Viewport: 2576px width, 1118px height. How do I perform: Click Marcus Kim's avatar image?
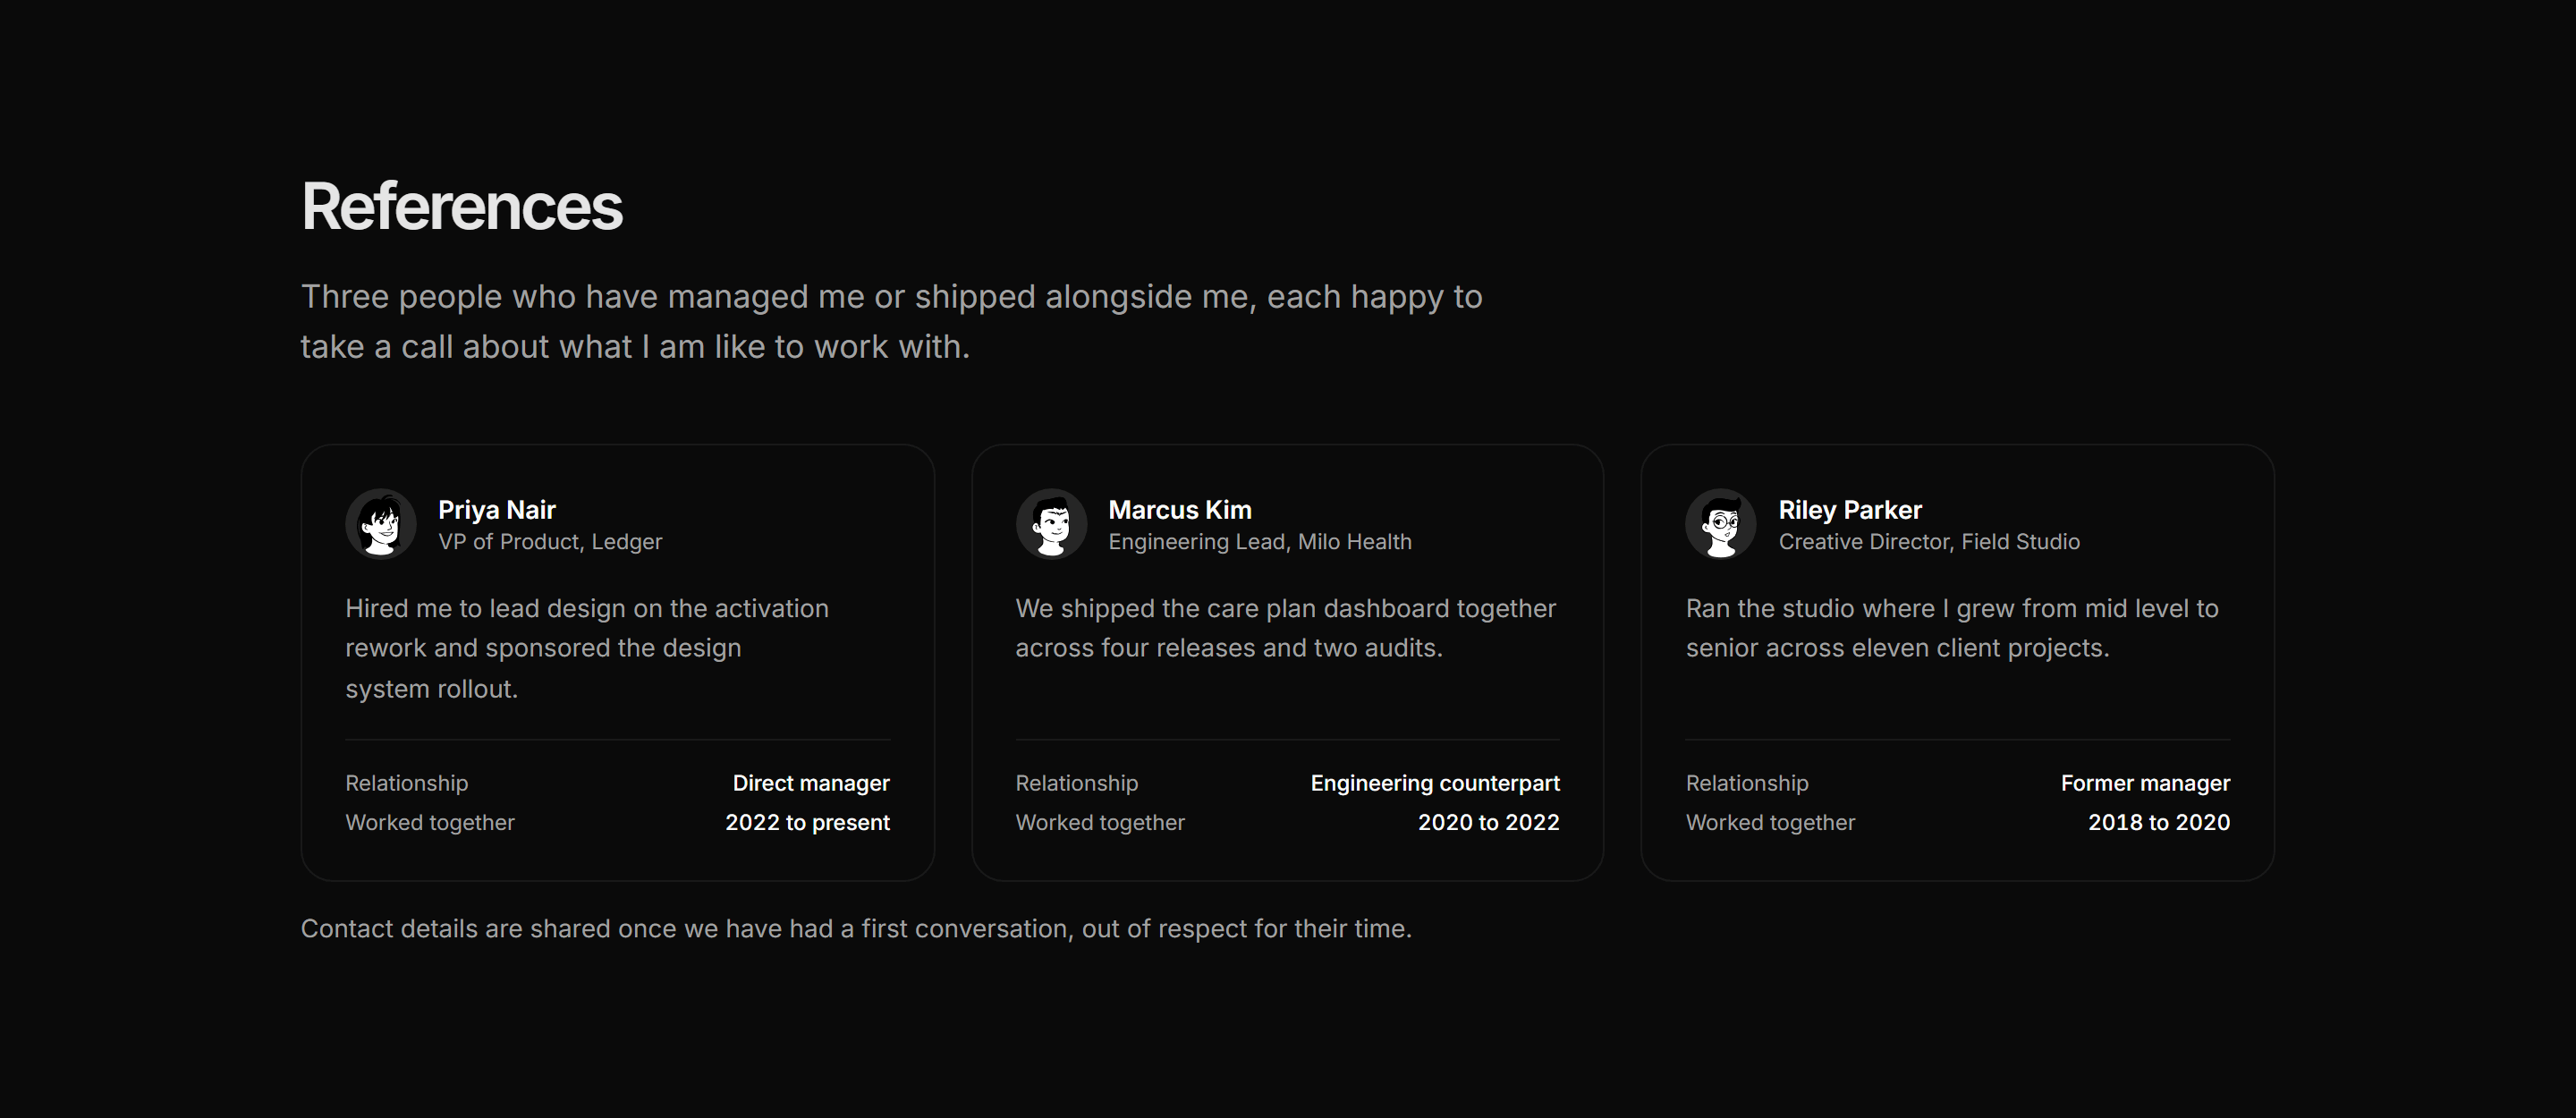tap(1051, 524)
